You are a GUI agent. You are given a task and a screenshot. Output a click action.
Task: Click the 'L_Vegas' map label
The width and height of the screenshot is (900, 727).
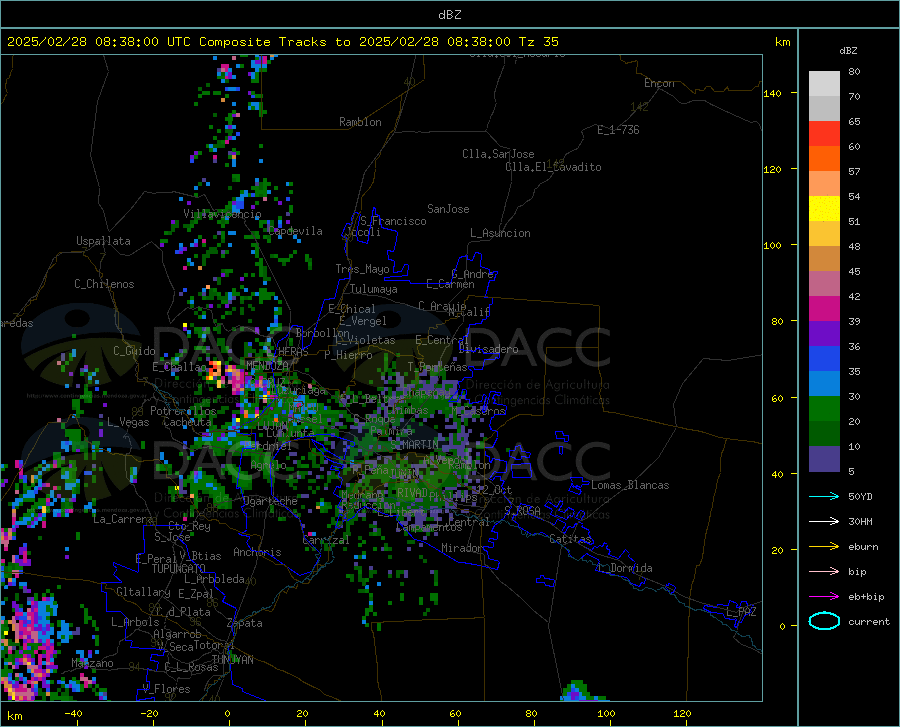click(x=128, y=422)
